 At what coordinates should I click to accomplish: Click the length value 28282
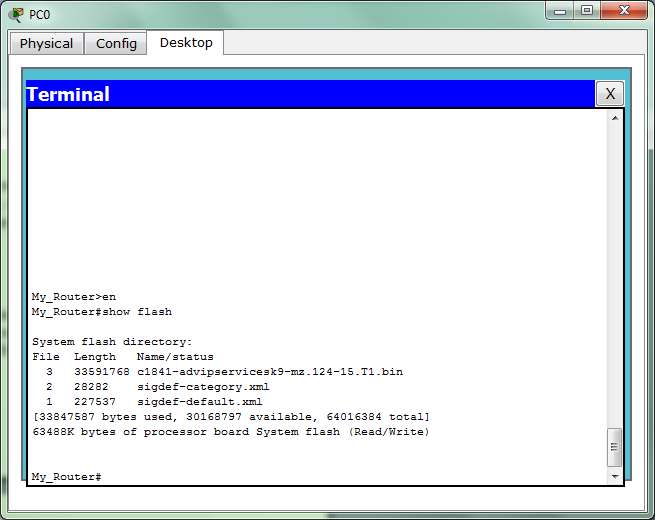tap(91, 387)
